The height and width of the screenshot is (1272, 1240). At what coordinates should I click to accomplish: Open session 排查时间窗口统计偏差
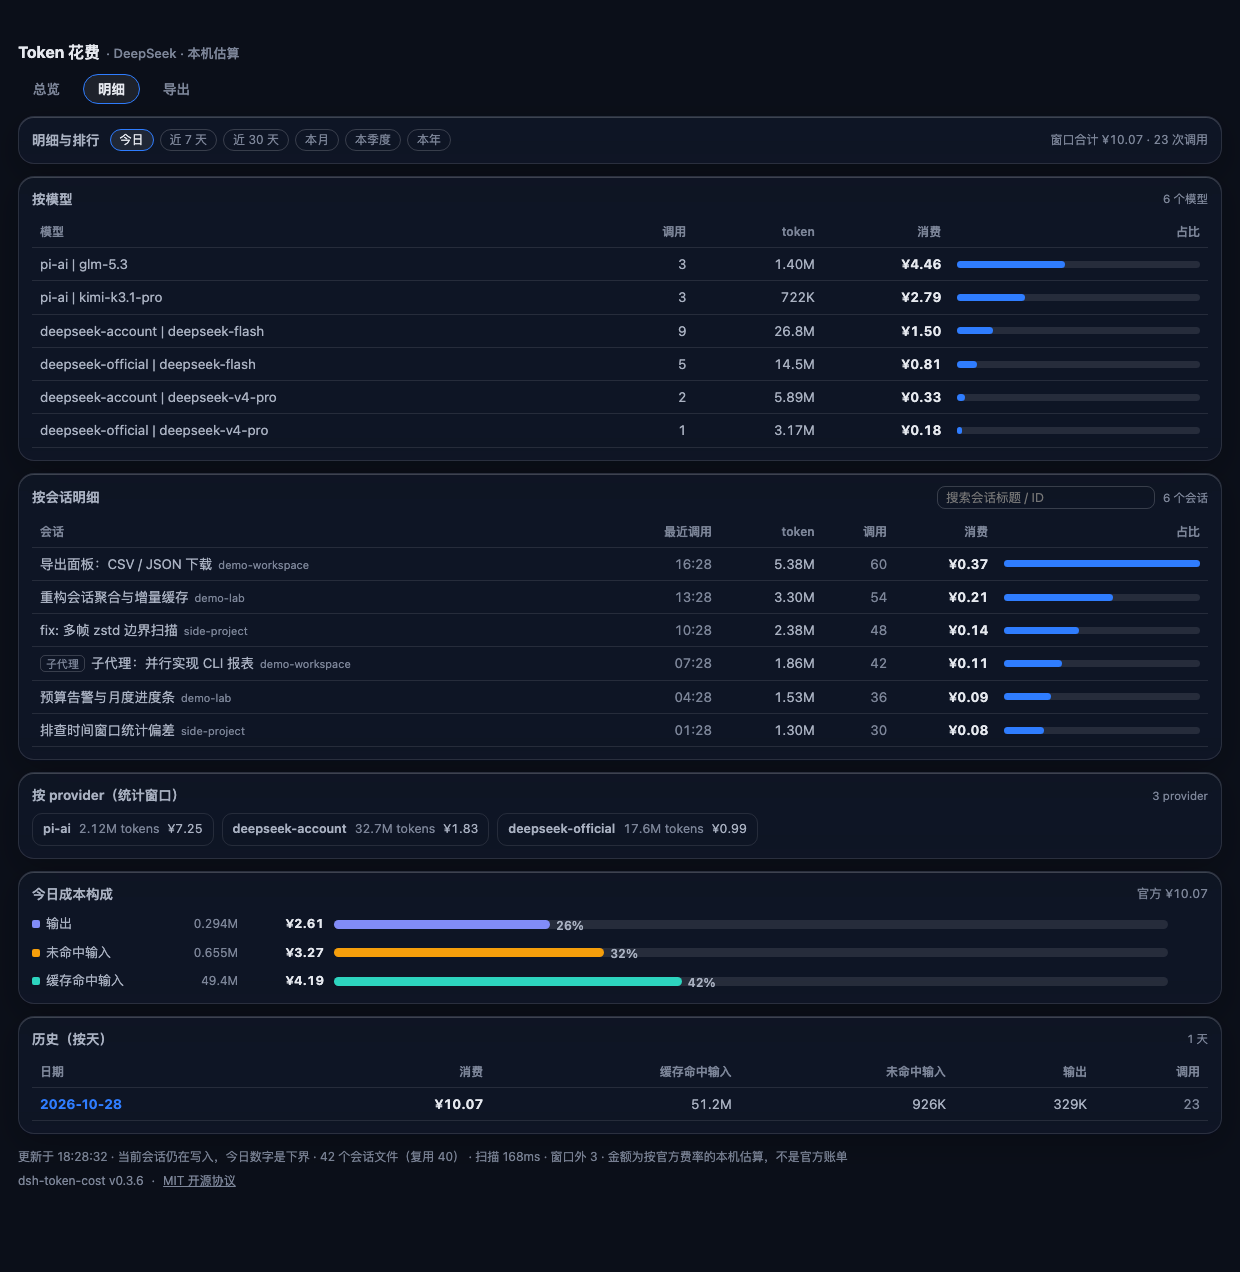tap(620, 730)
